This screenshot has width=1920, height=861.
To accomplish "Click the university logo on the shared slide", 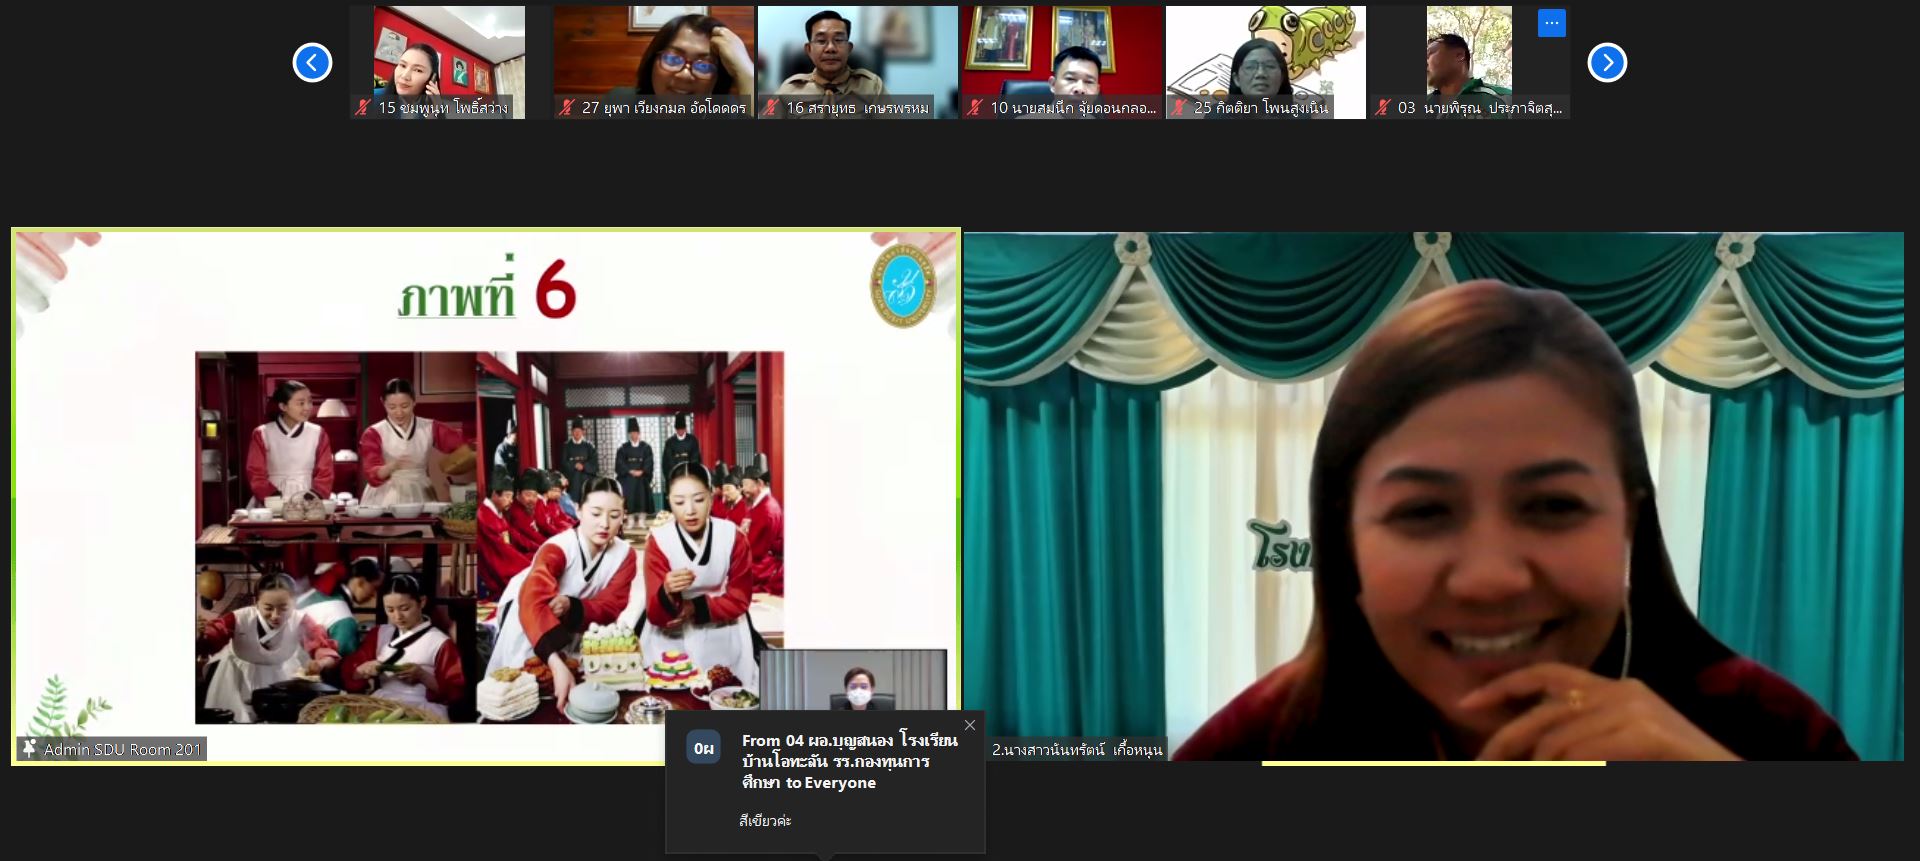I will [903, 287].
